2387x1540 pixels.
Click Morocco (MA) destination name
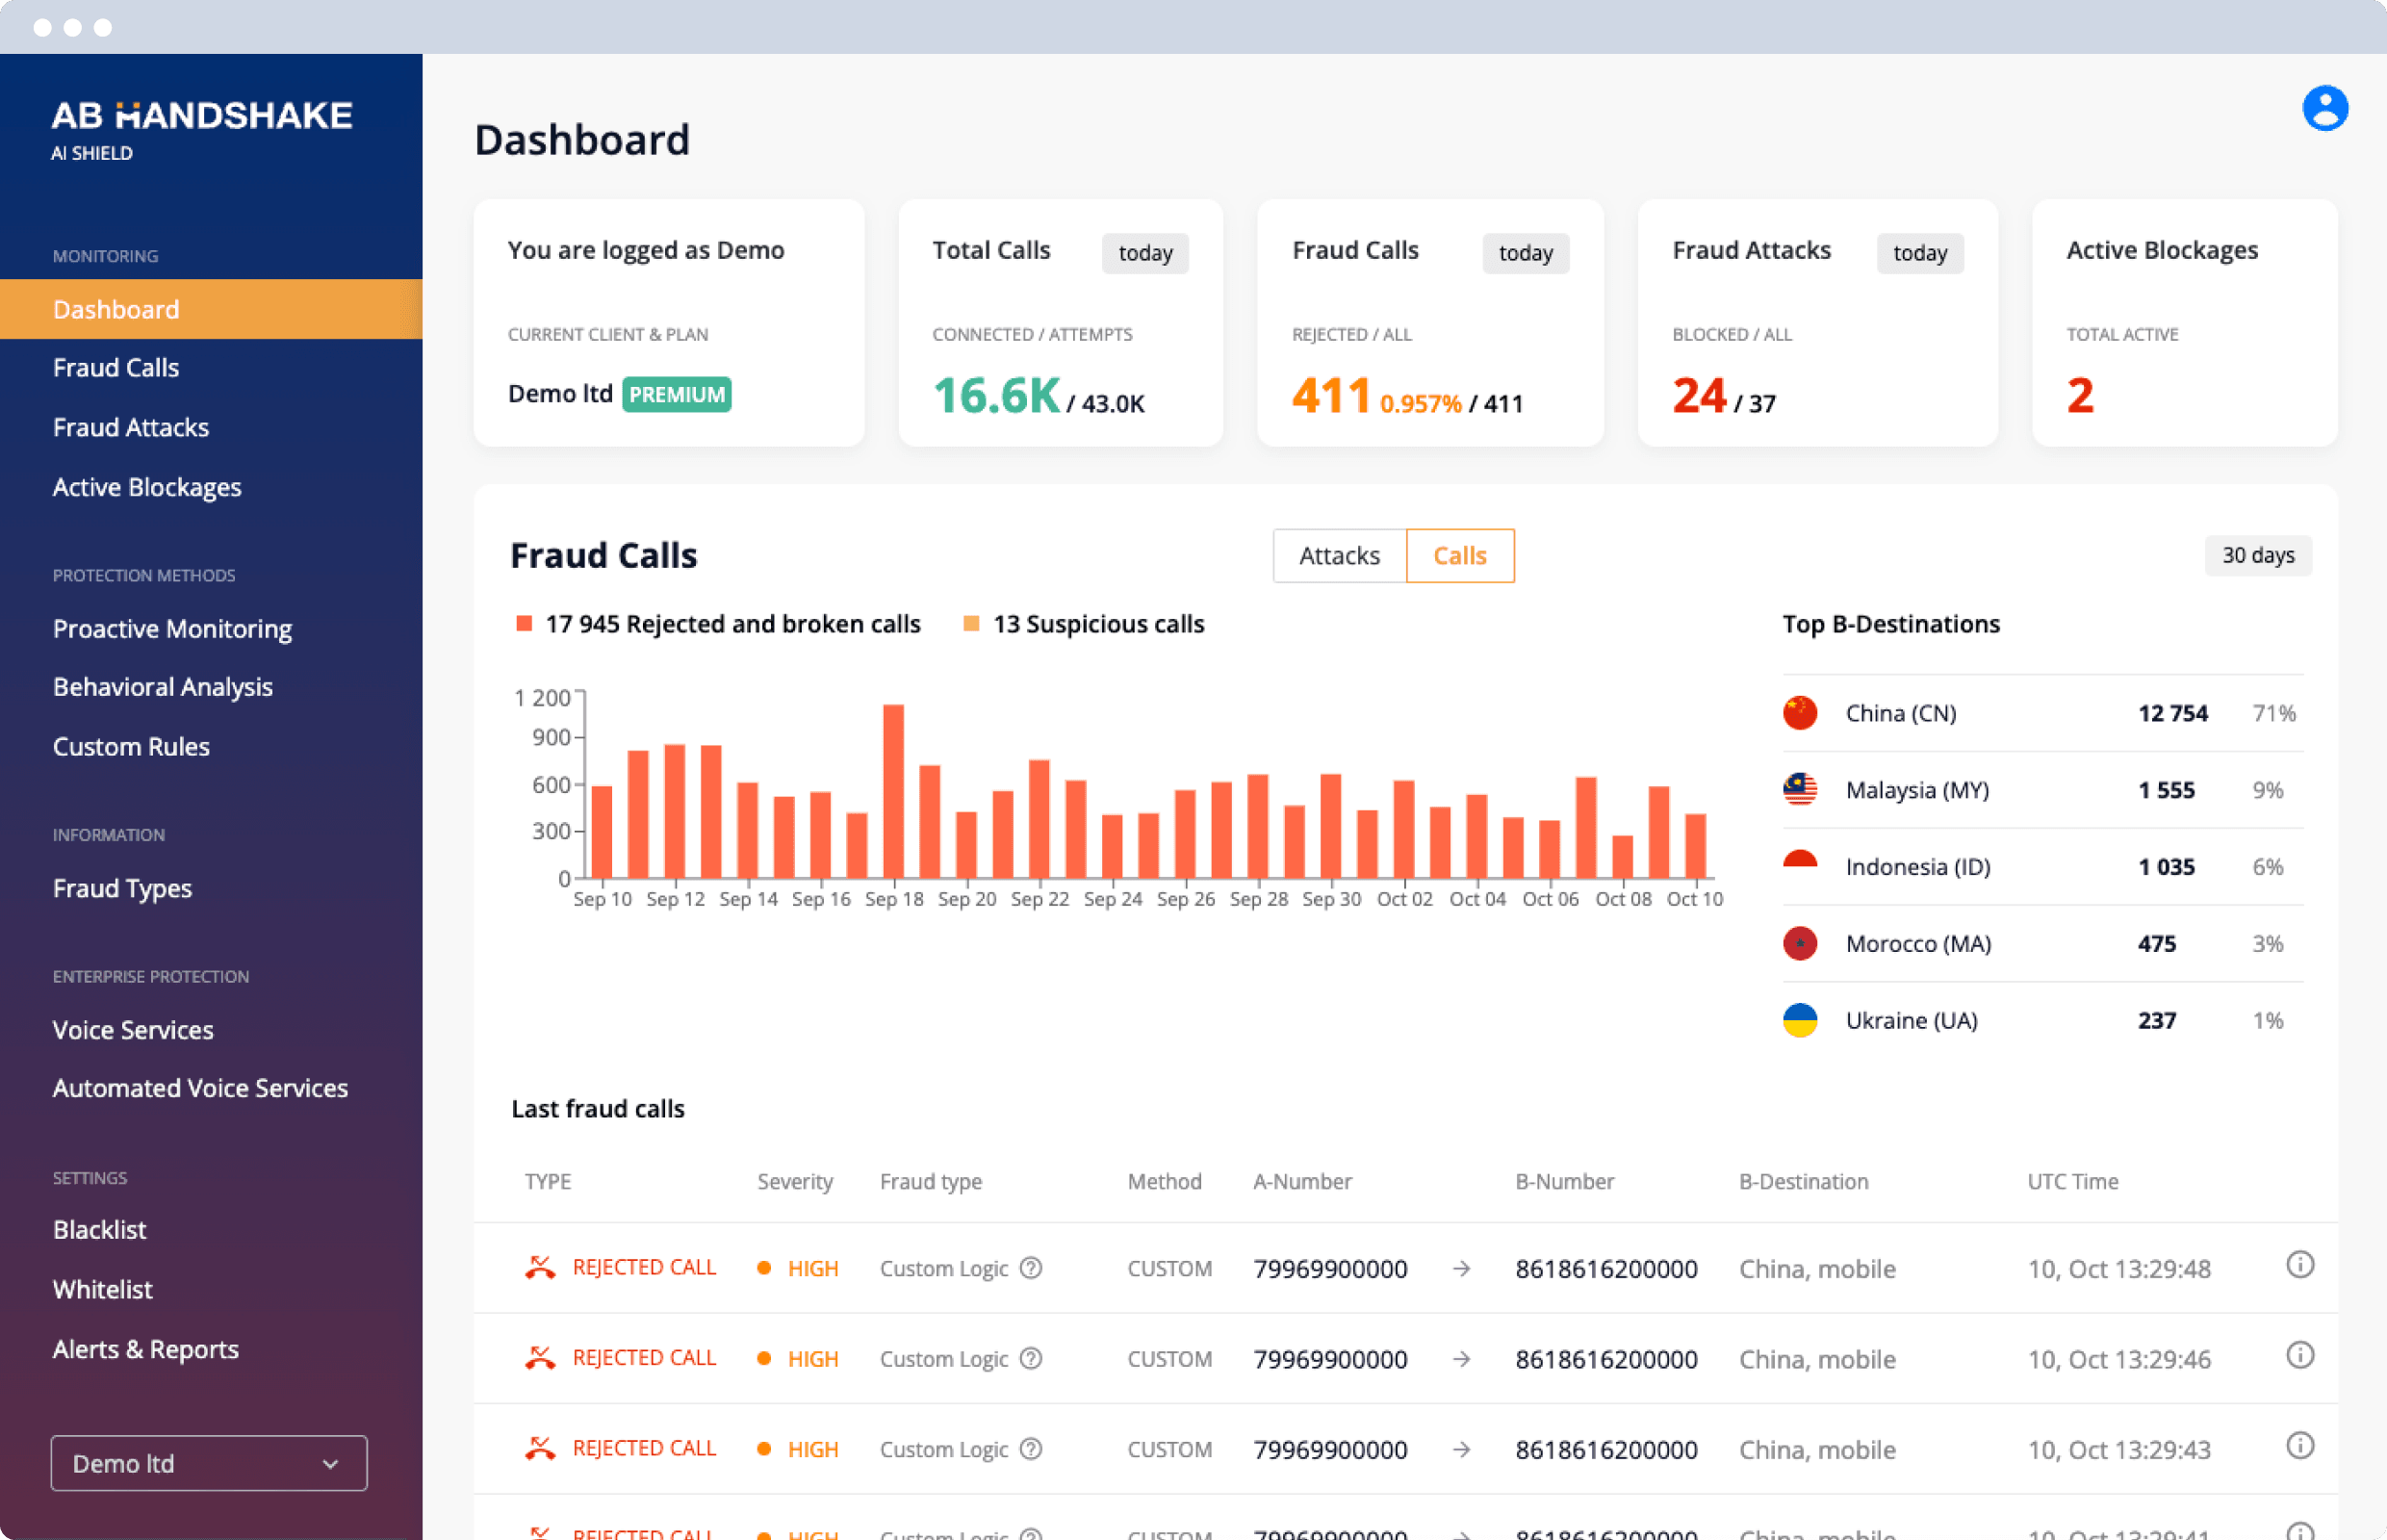coord(1918,944)
